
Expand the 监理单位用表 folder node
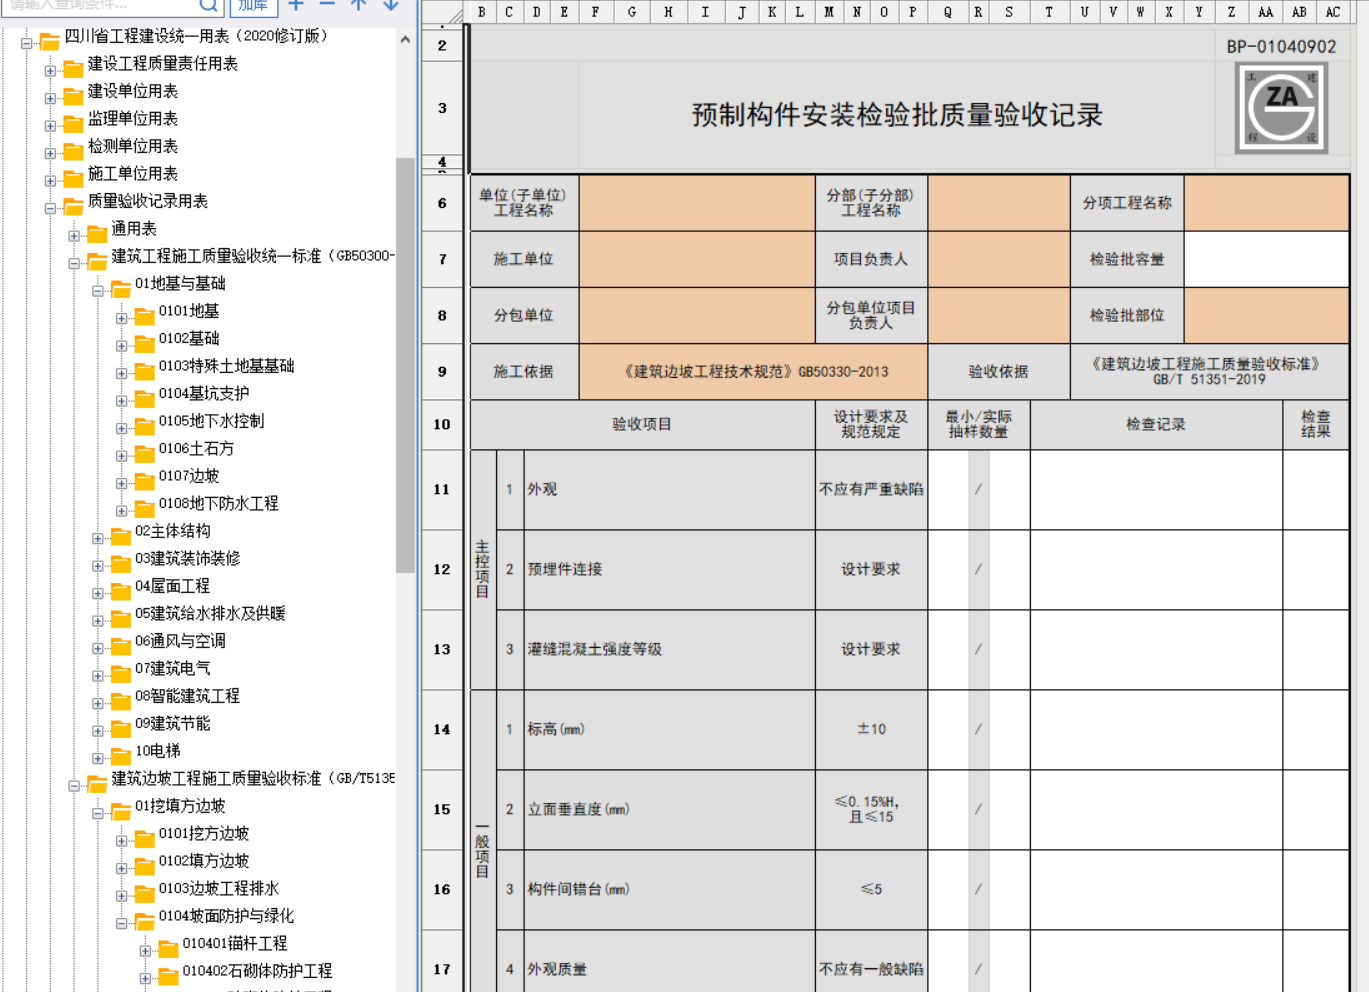(x=50, y=126)
